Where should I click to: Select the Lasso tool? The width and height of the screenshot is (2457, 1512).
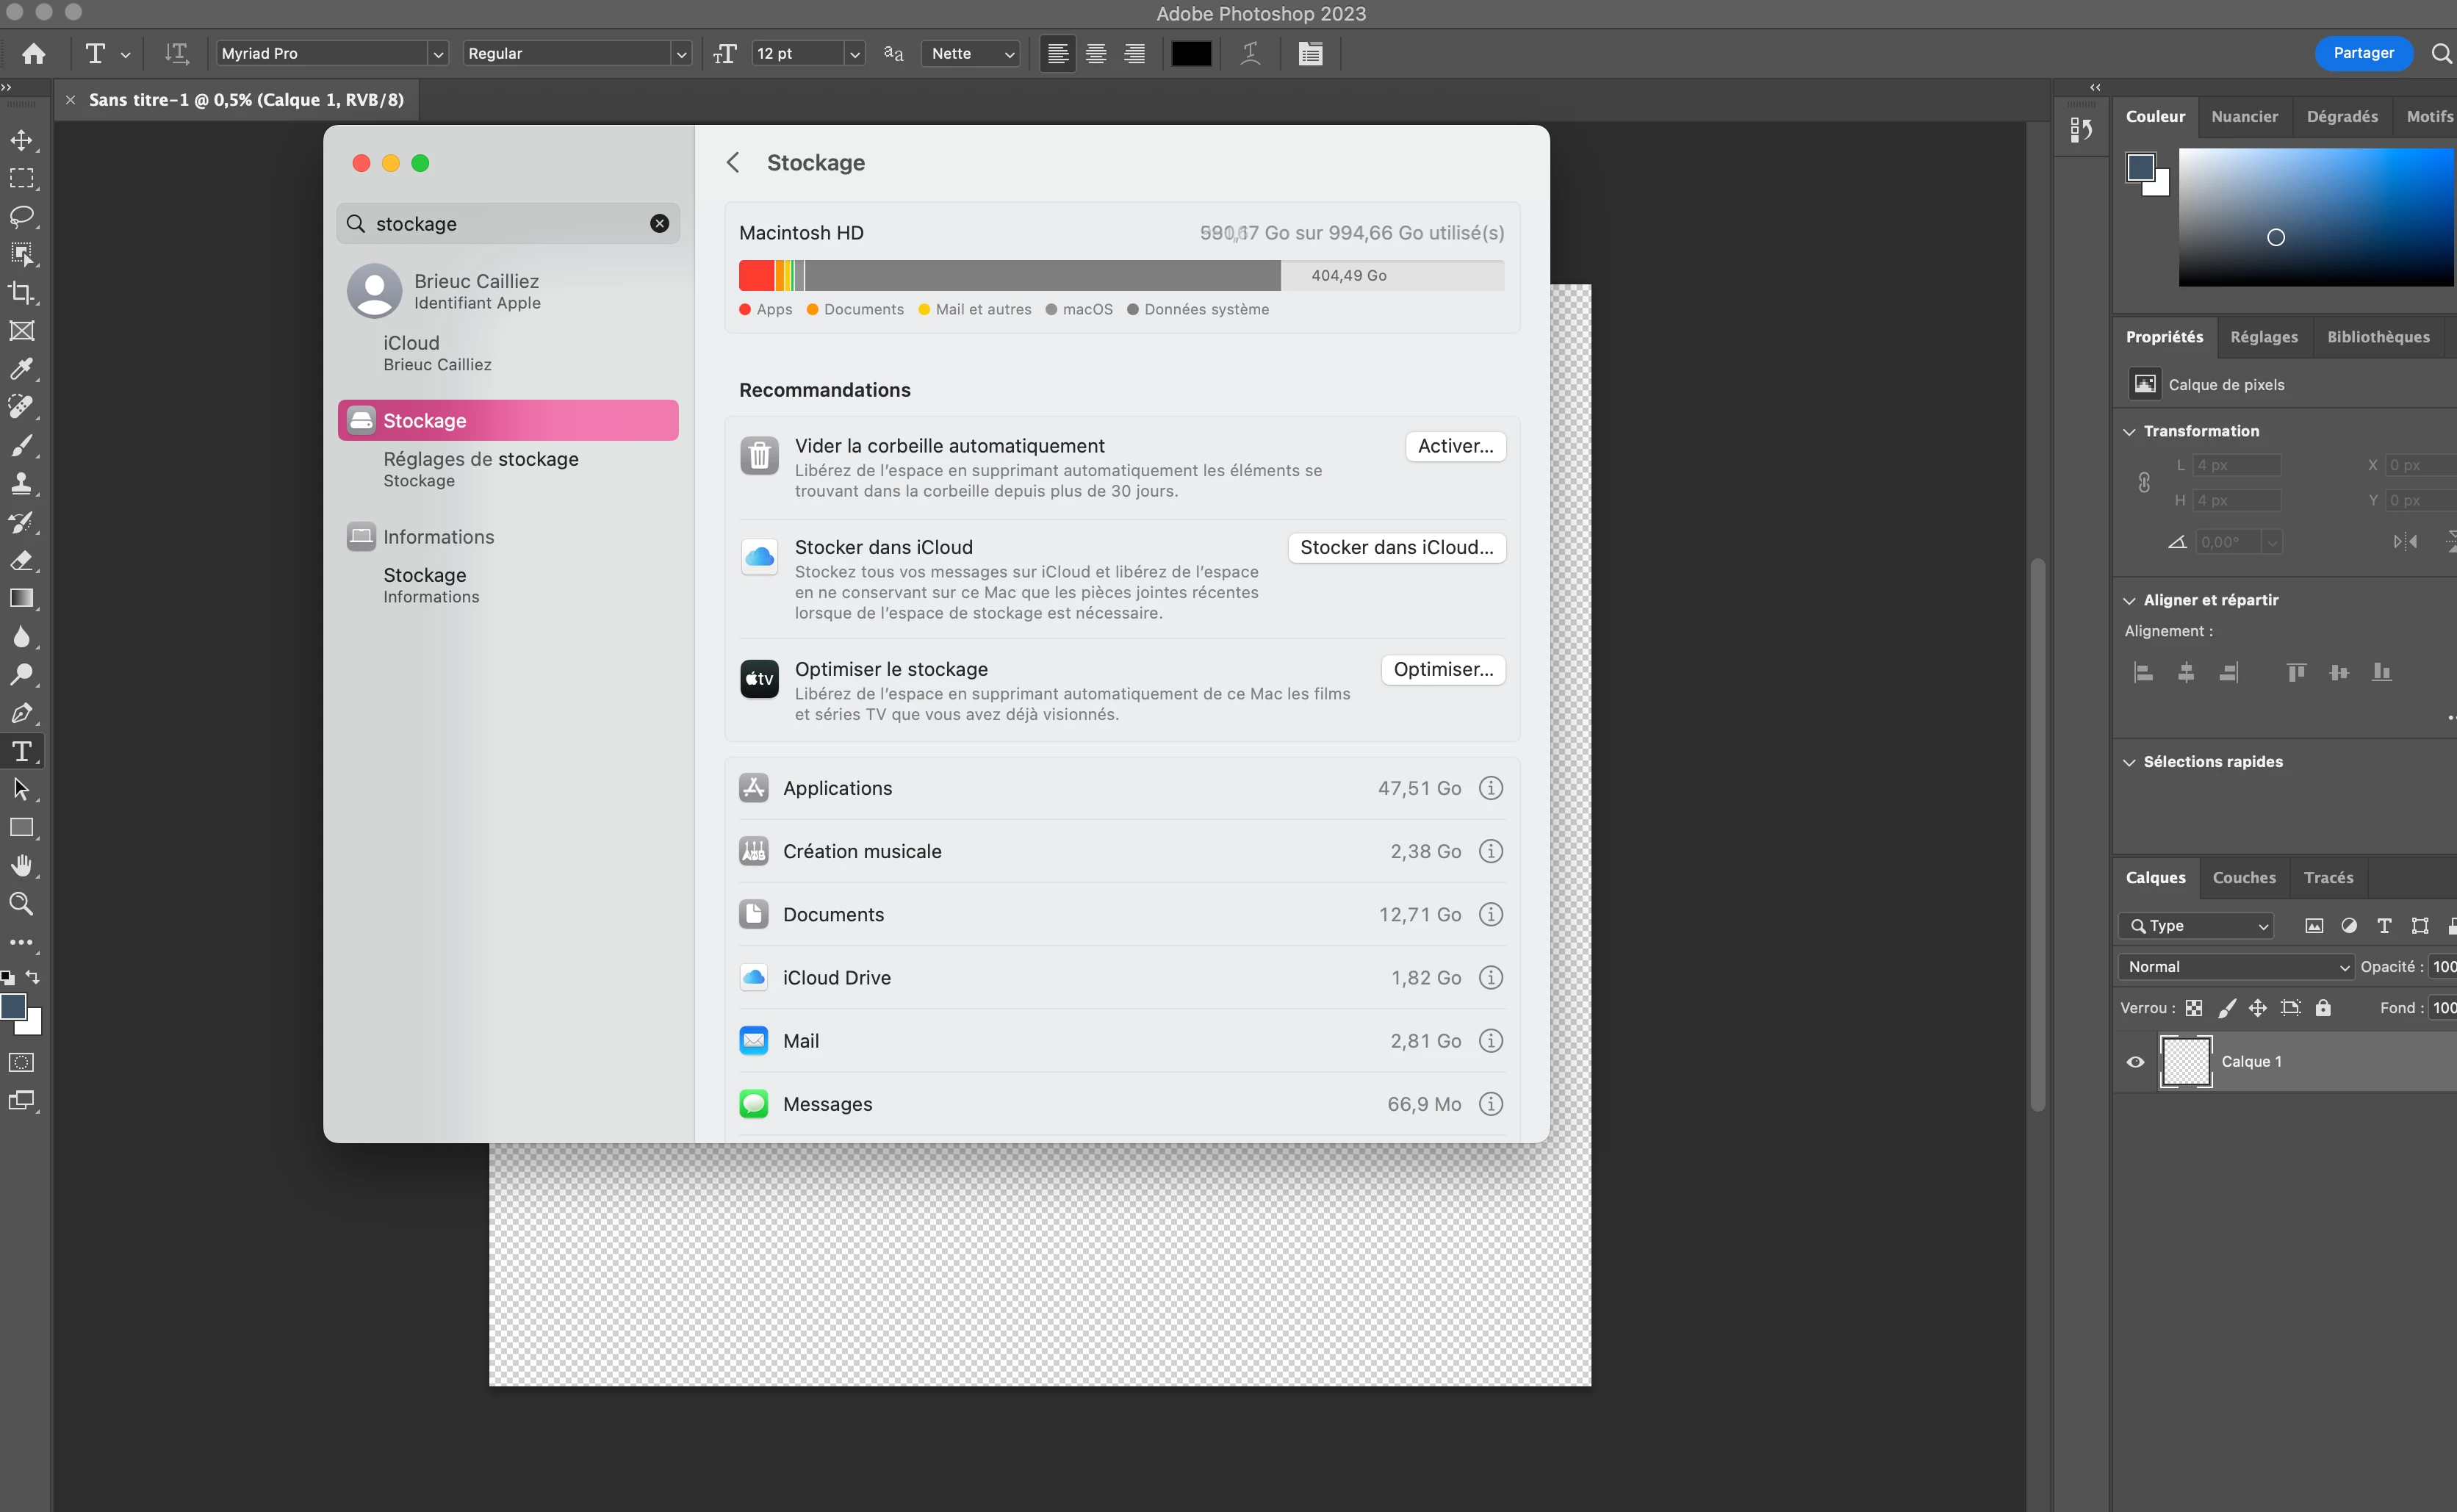tap(21, 216)
